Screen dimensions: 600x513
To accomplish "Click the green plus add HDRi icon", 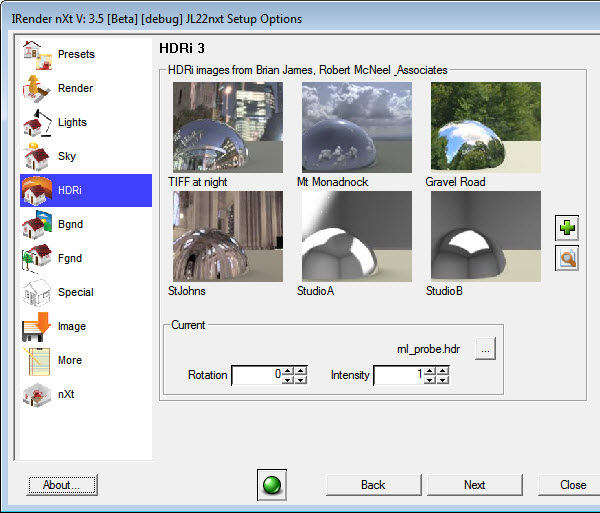I will (x=567, y=228).
